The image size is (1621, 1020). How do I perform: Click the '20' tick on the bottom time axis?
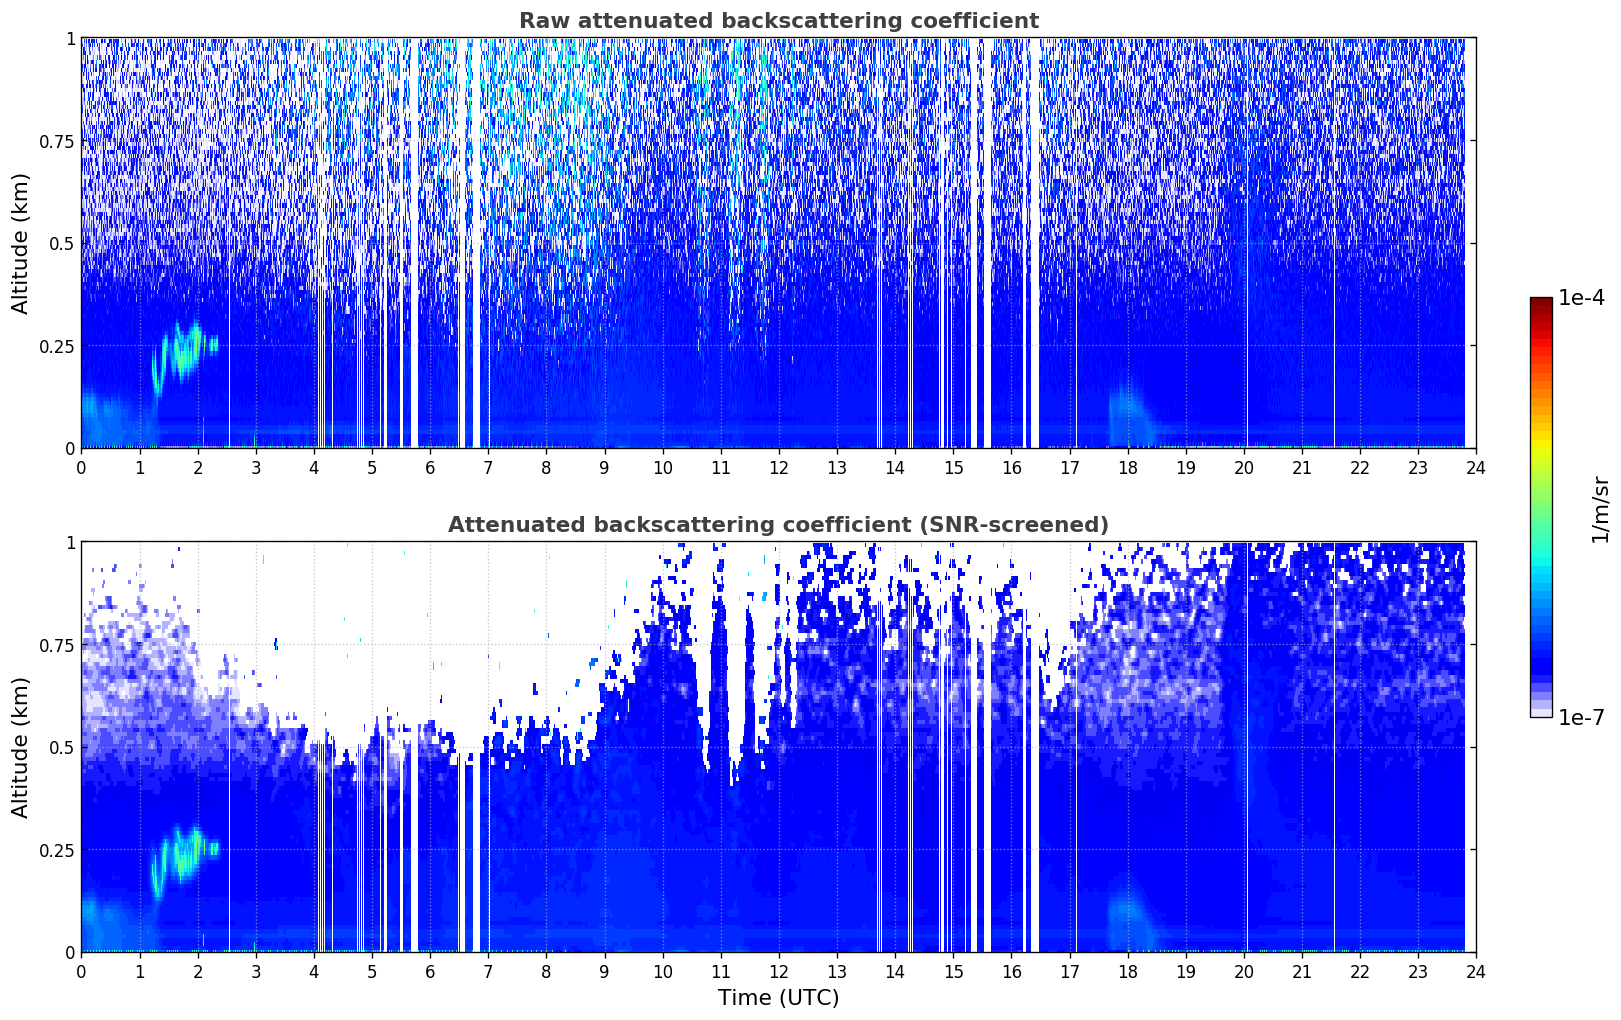(1243, 971)
